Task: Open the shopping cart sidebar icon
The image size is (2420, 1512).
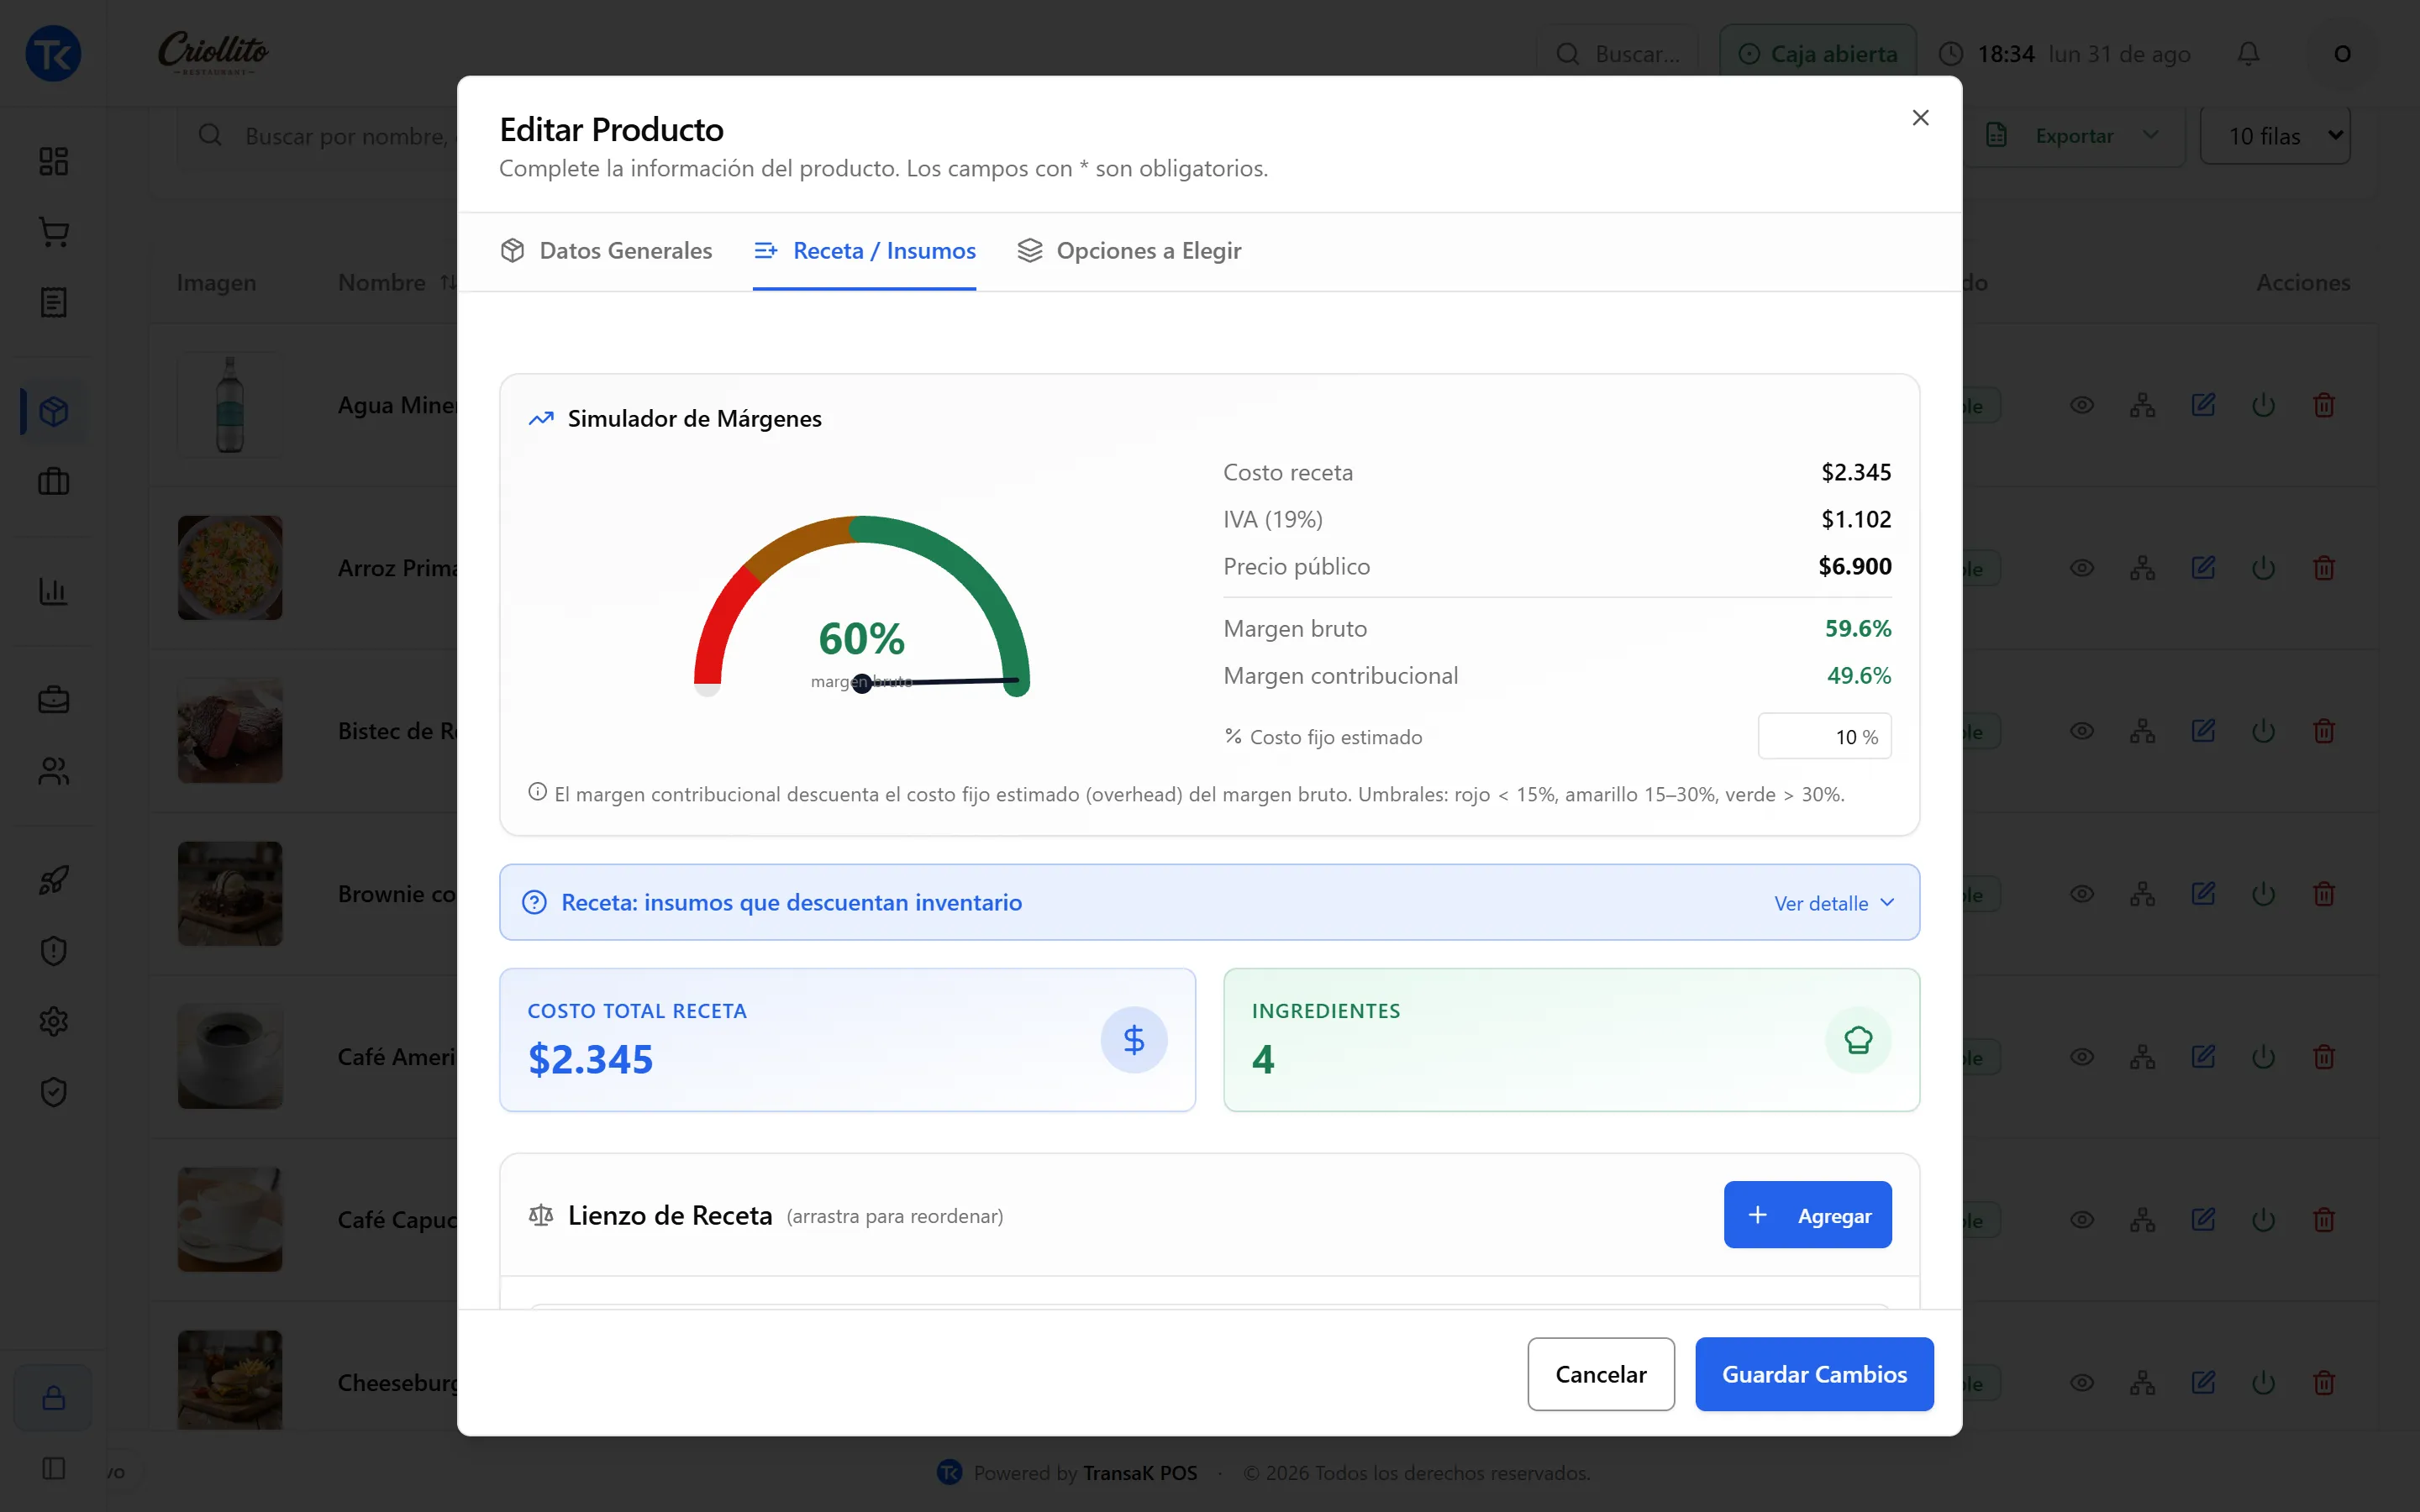Action: [53, 232]
